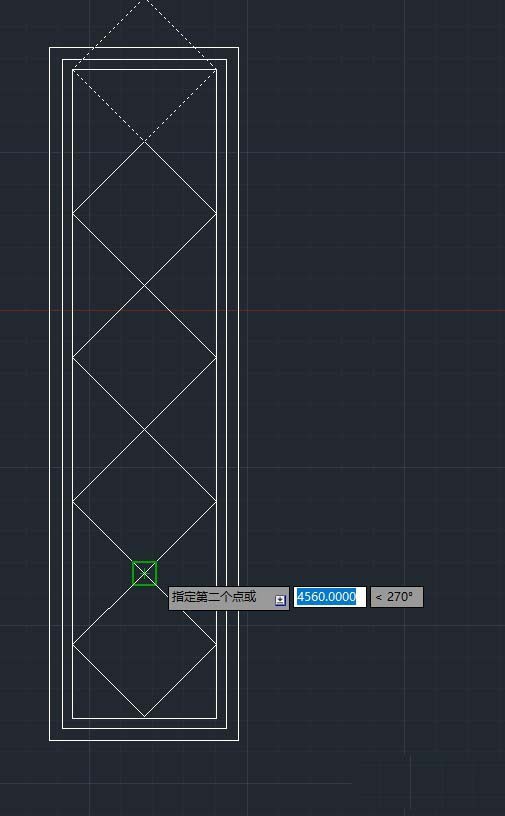Open the dynamic prompt options dropdown icon
Screen dimensions: 505x816
280,600
